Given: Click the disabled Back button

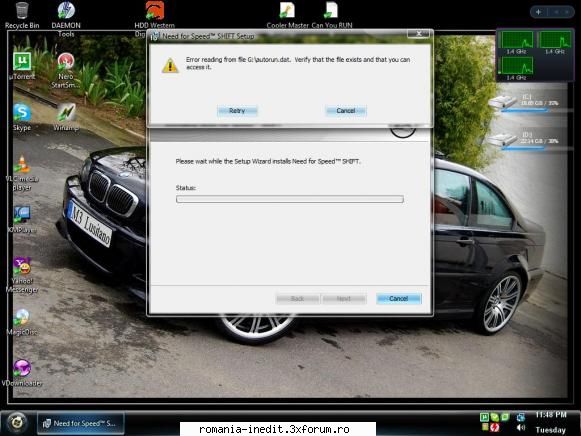Looking at the screenshot, I should [297, 299].
